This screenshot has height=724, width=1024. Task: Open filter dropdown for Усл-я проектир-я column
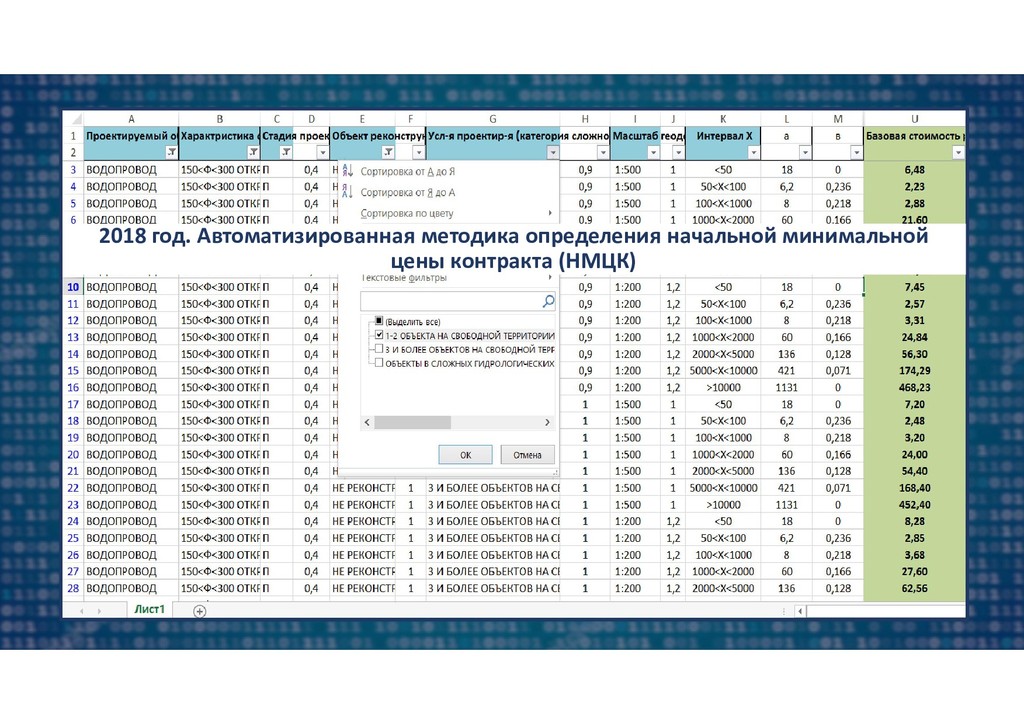click(x=552, y=152)
